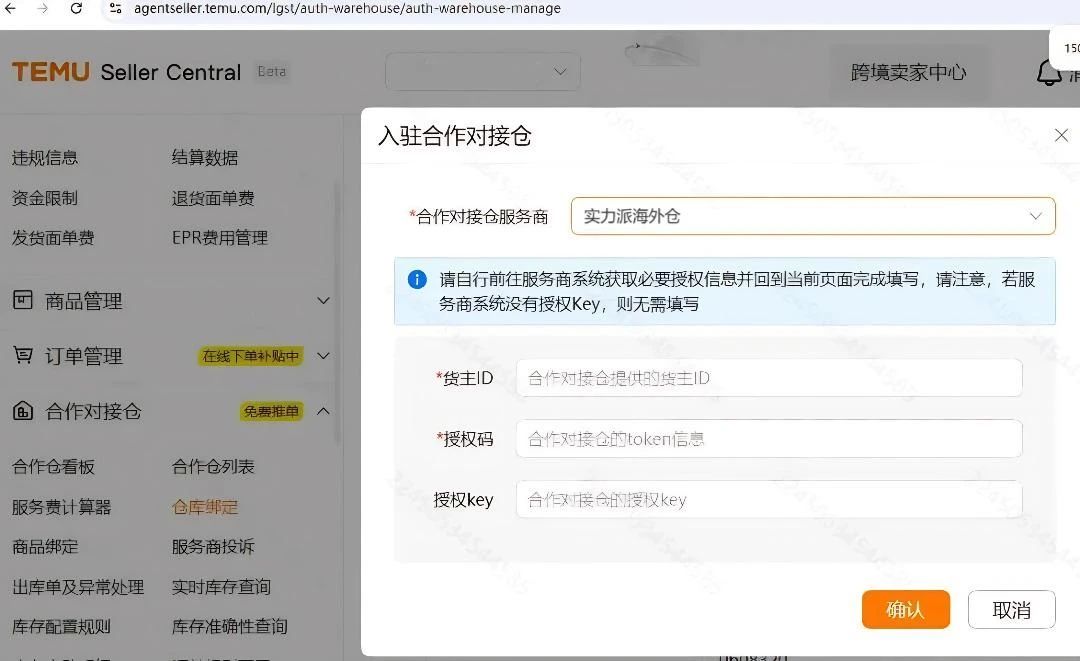This screenshot has width=1080, height=661.
Task: Click the 订单管理 cart icon
Action: tap(23, 355)
